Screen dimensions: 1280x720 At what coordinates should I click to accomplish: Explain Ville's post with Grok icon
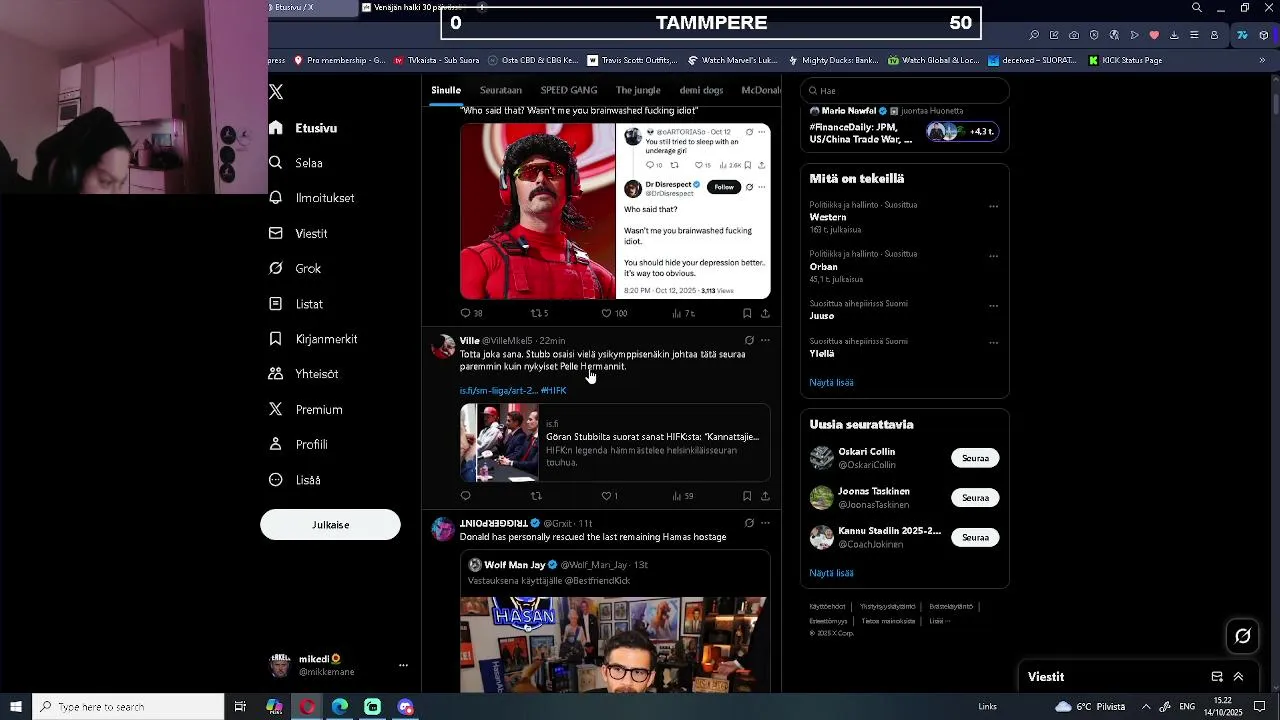749,340
